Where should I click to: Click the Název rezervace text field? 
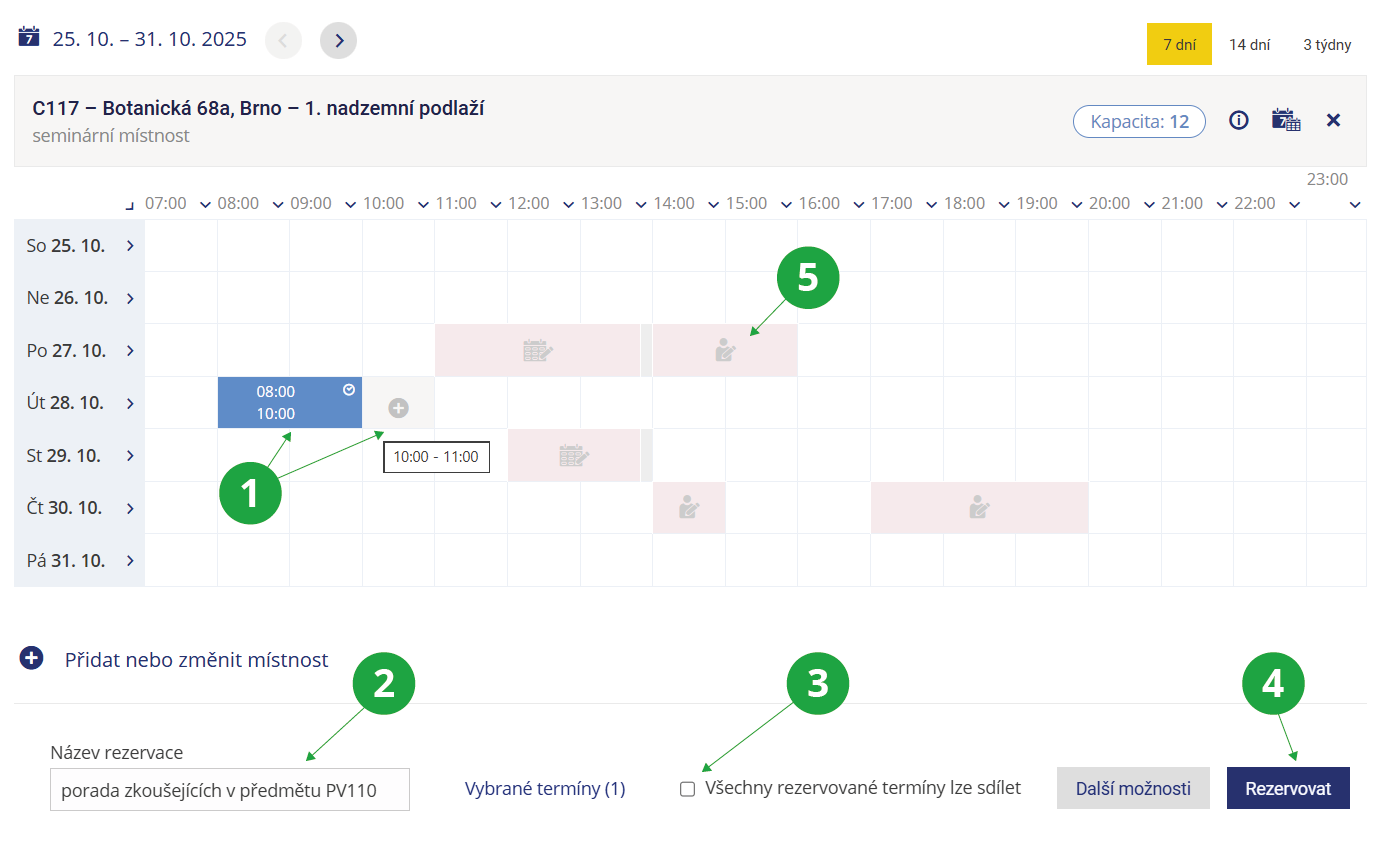point(229,790)
